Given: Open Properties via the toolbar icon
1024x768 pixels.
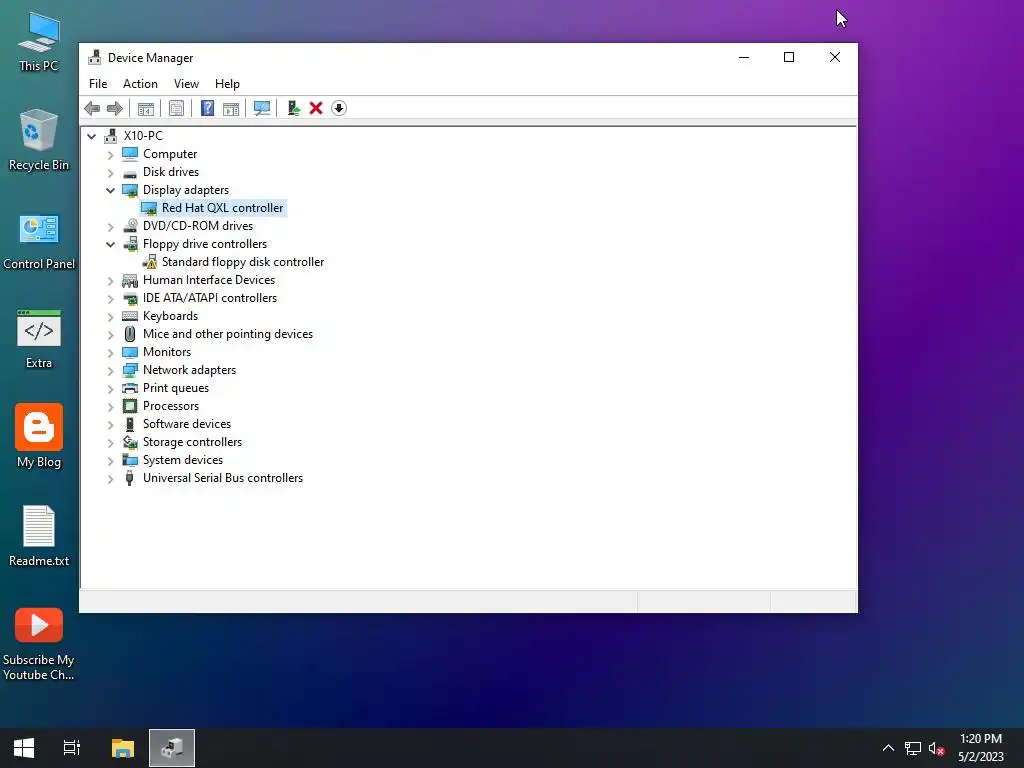Looking at the screenshot, I should click(x=176, y=108).
